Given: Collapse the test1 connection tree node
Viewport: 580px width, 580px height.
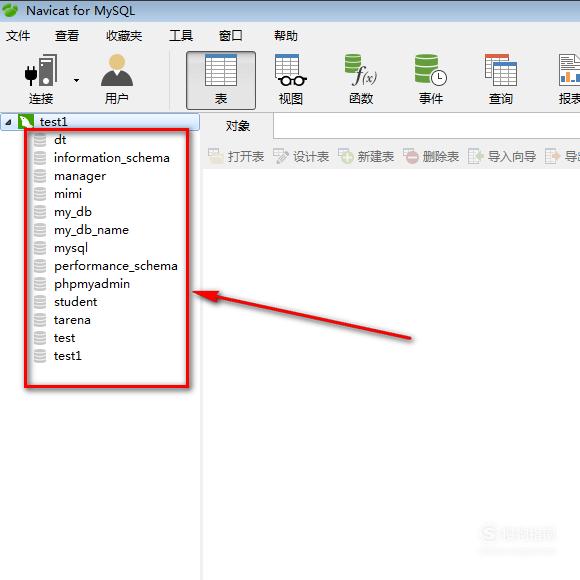Looking at the screenshot, I should (9, 122).
